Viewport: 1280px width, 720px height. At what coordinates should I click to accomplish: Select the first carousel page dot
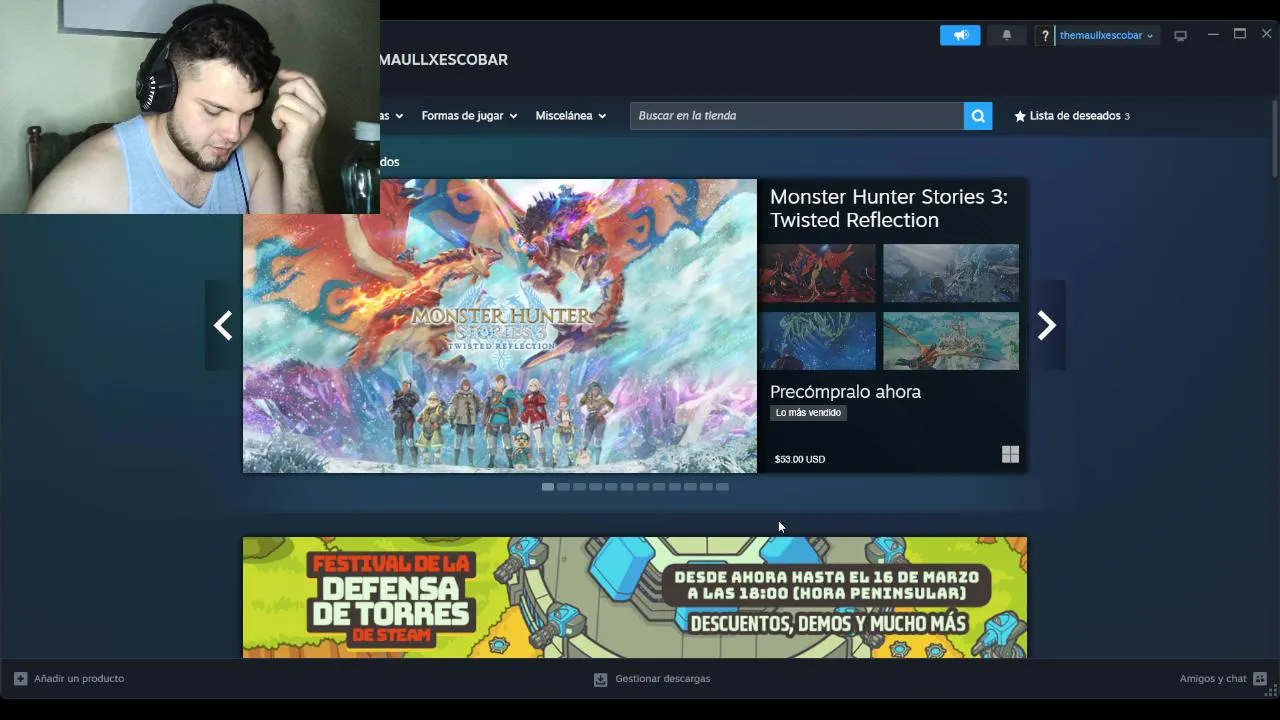pos(548,487)
